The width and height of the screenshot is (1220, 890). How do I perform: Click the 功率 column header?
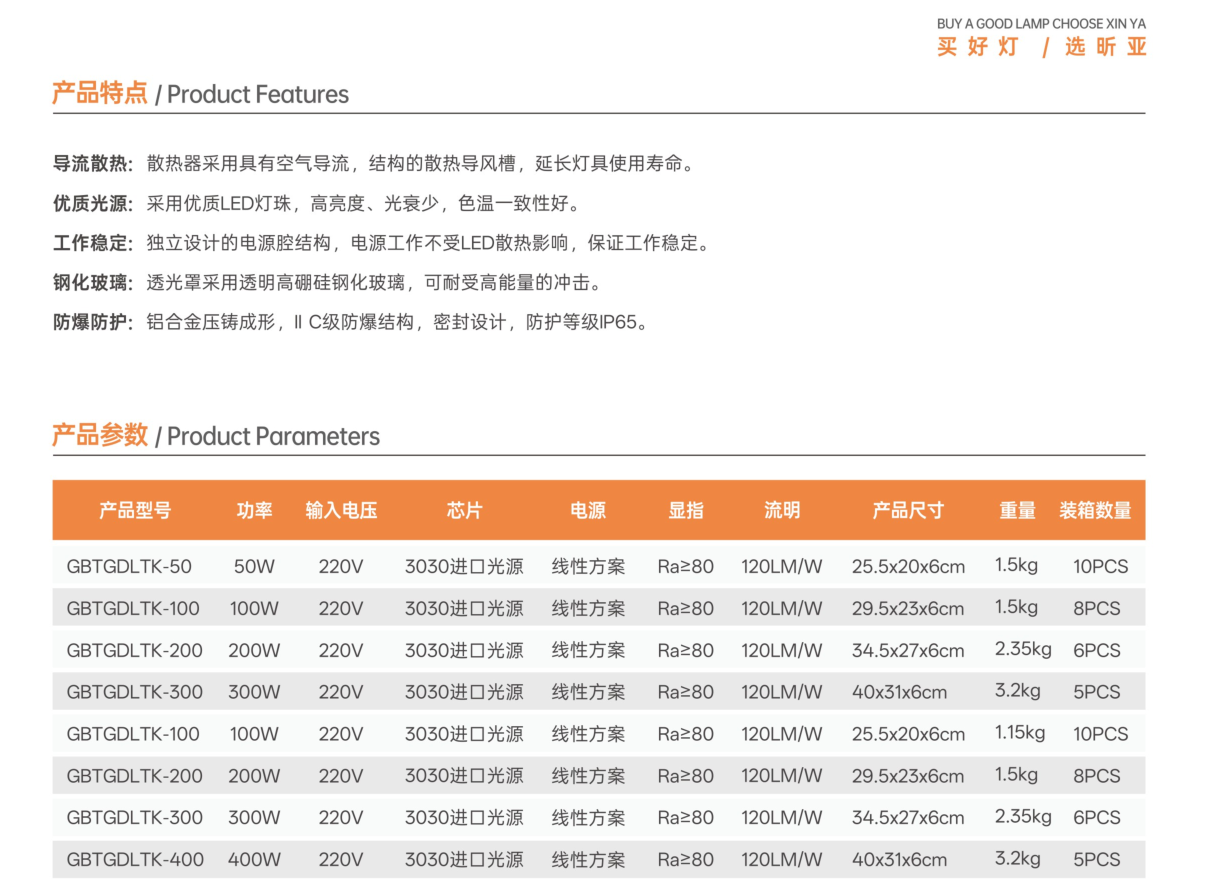coord(254,510)
